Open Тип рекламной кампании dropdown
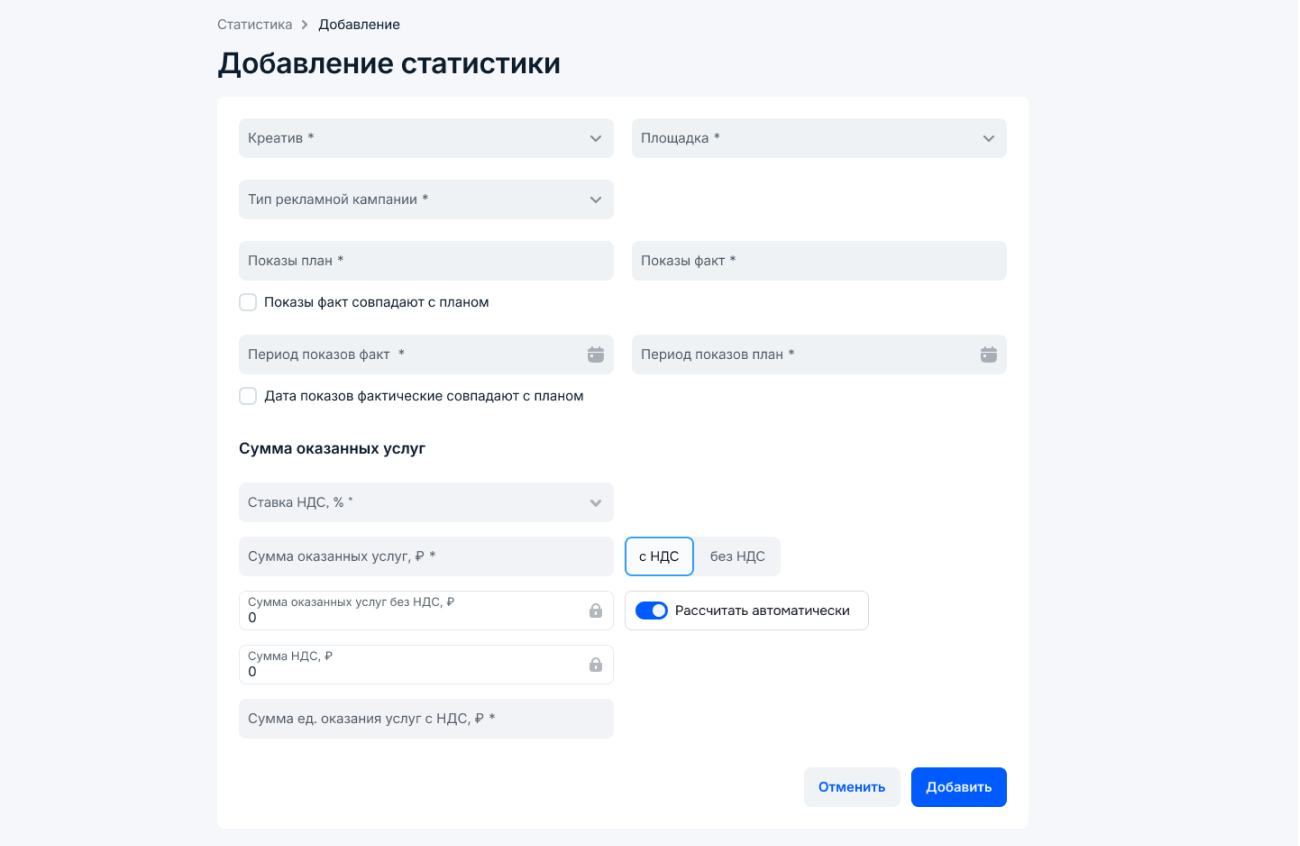 pos(426,199)
